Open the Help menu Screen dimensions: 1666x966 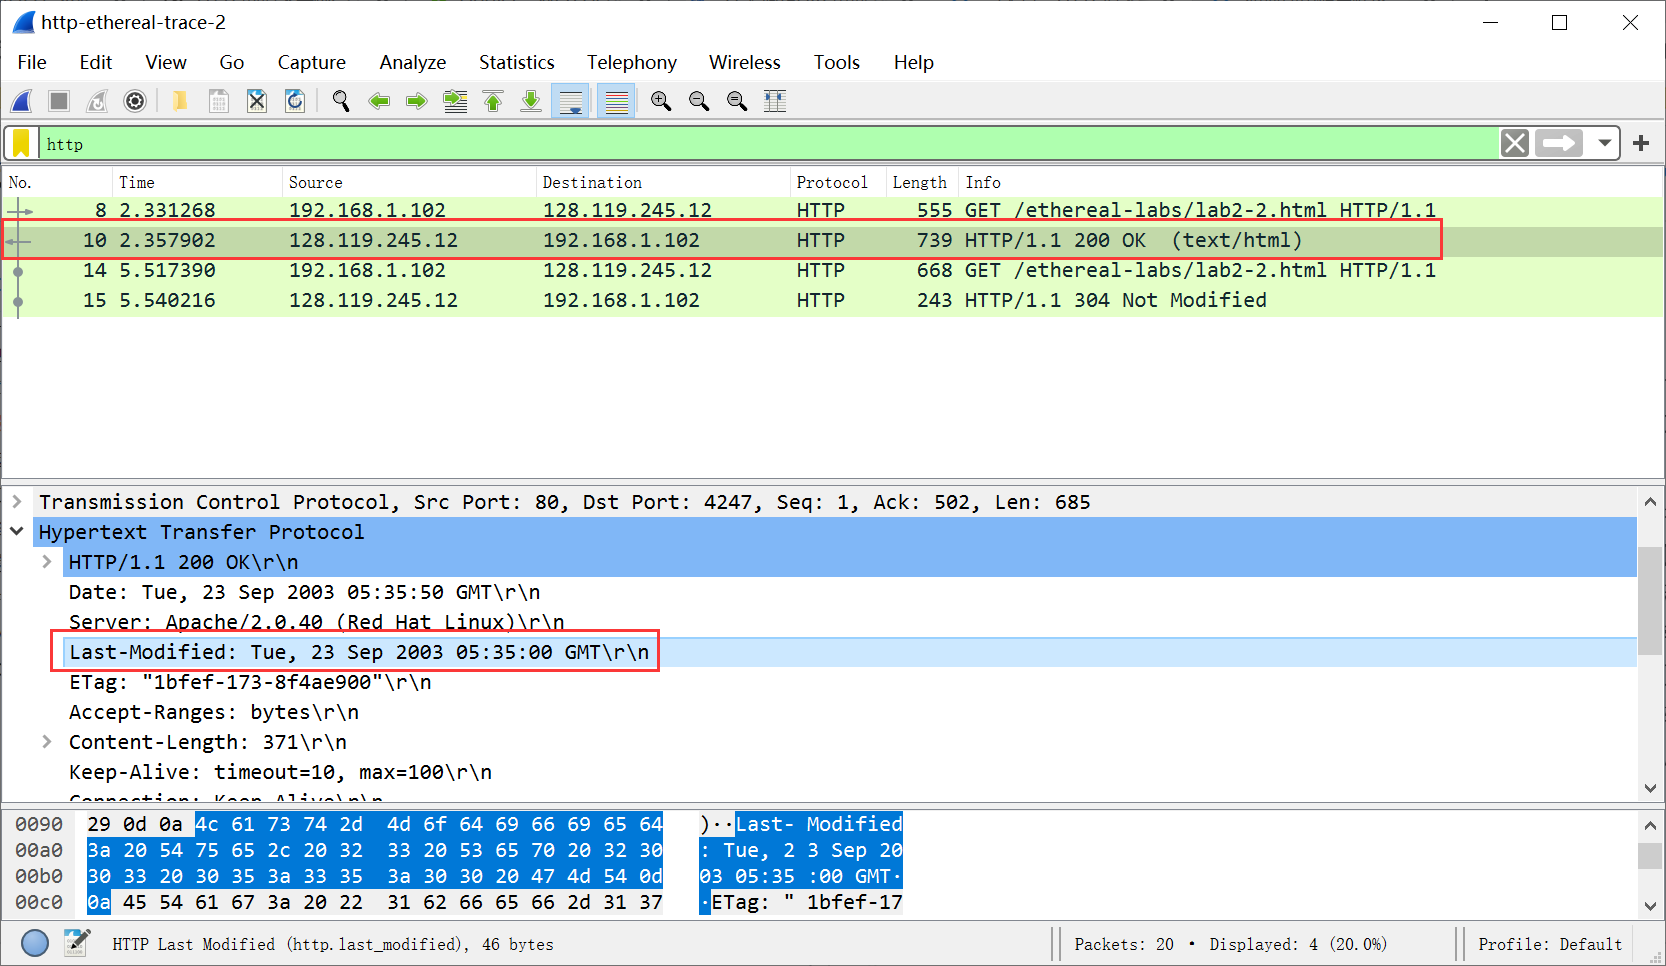(x=914, y=62)
